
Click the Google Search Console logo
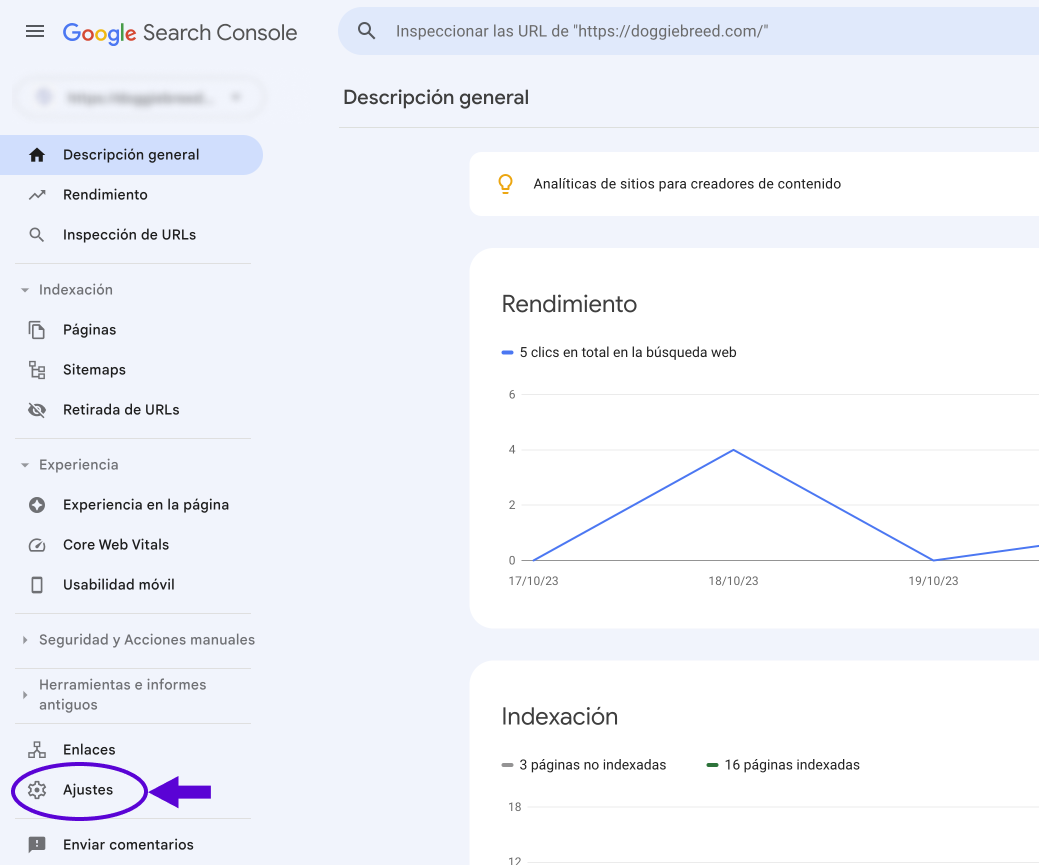pos(180,32)
